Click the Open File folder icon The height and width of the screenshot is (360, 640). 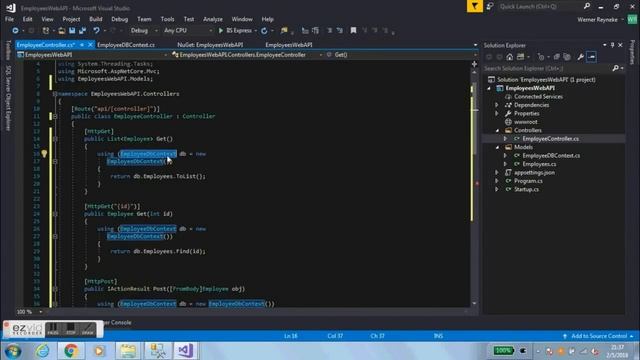(62, 31)
